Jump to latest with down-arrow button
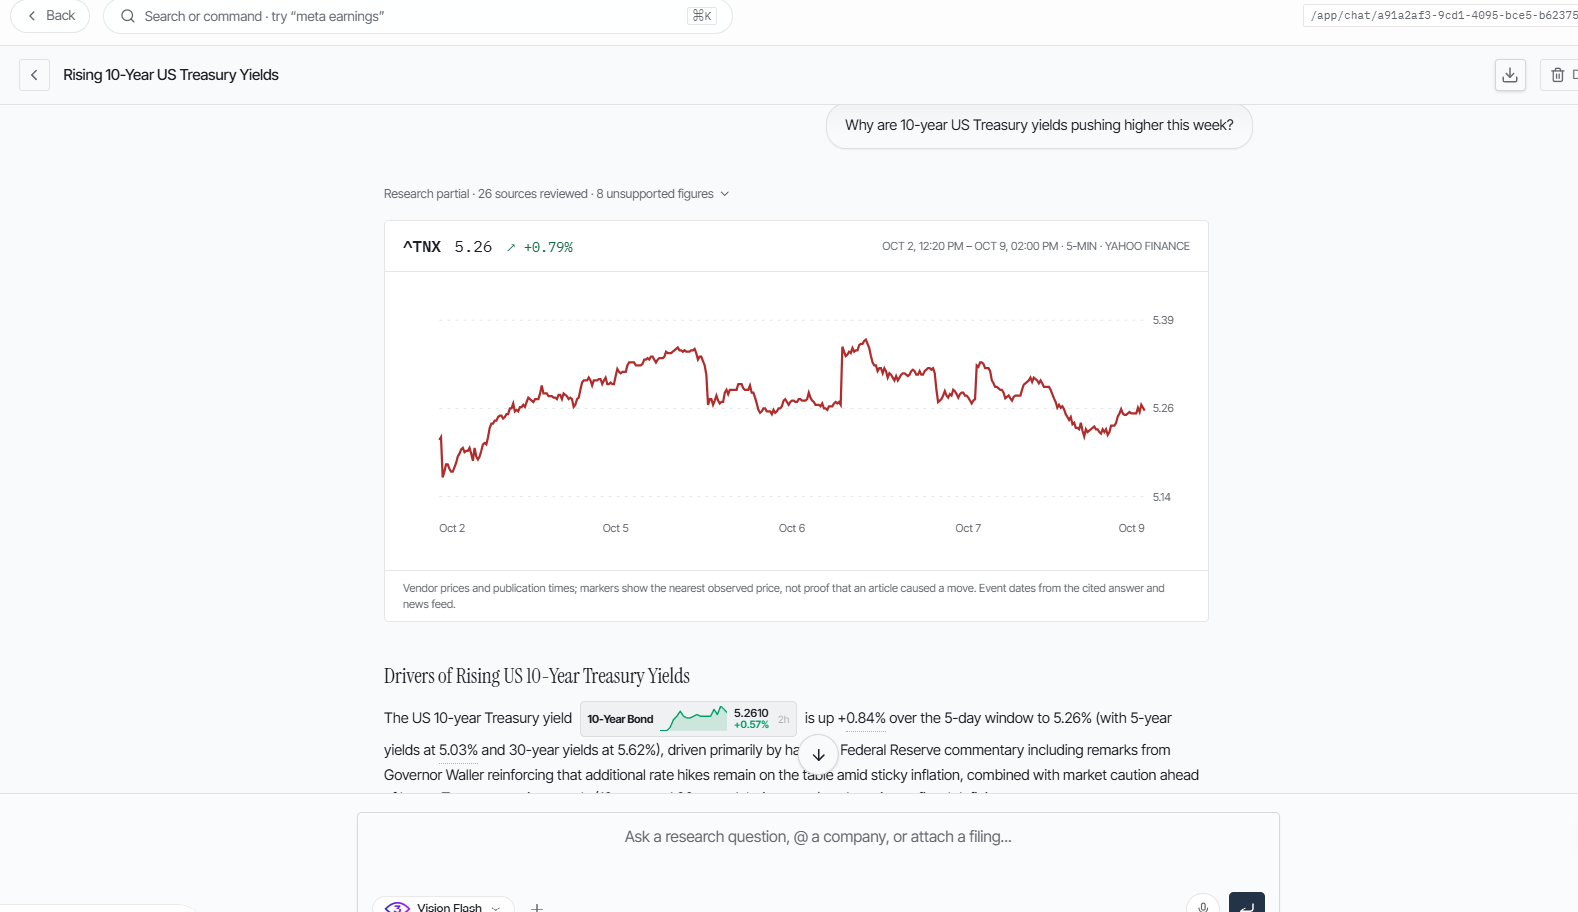 pyautogui.click(x=819, y=755)
